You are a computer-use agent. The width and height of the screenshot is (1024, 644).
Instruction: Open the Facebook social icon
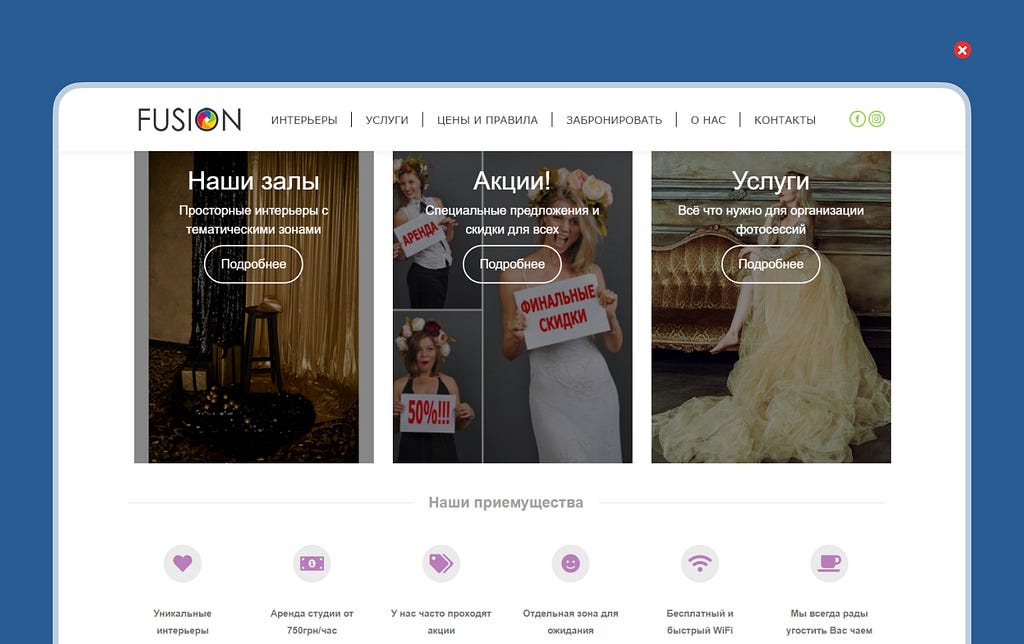pyautogui.click(x=857, y=119)
